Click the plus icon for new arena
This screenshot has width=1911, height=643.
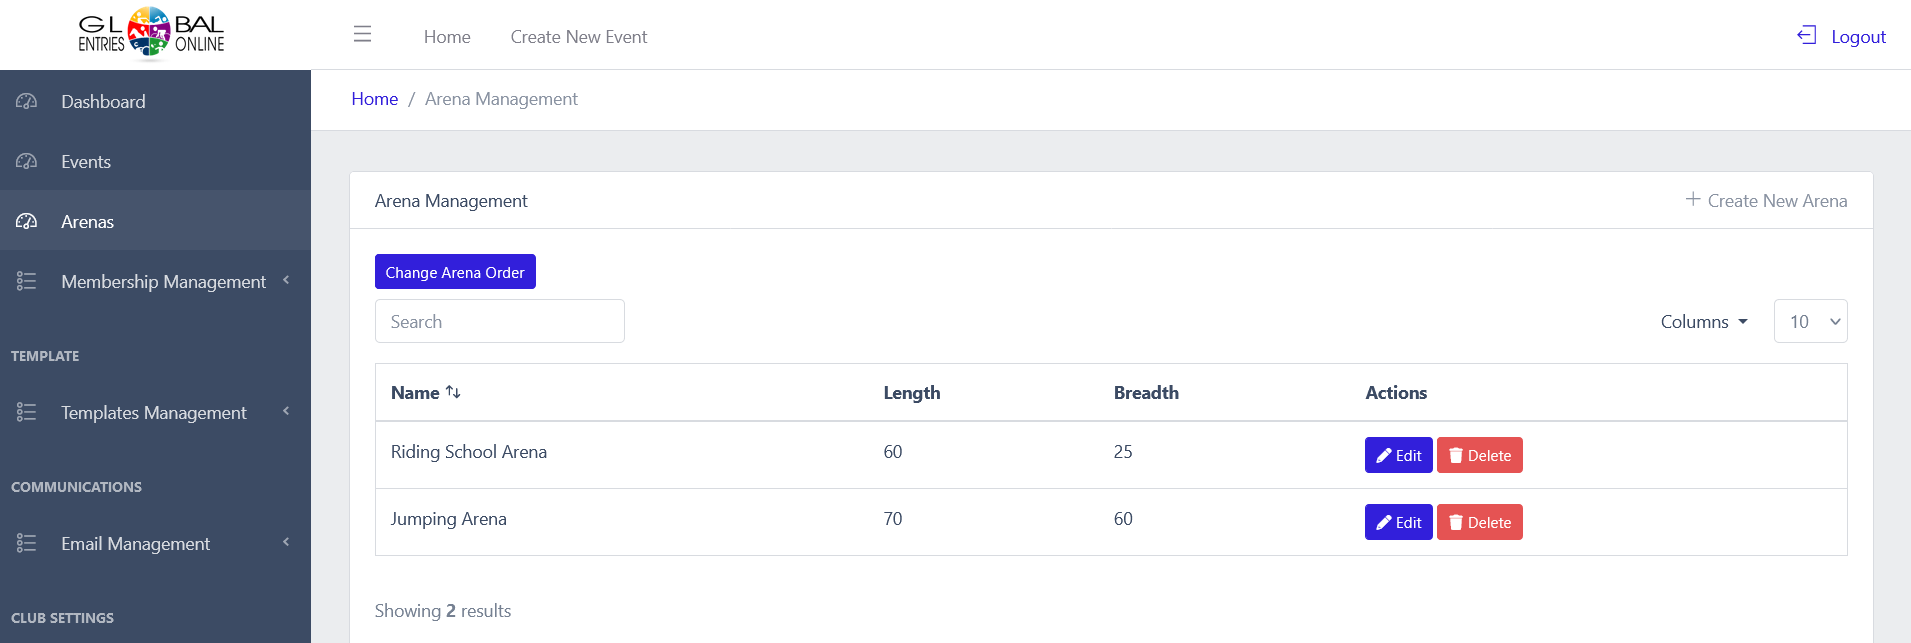[1692, 200]
